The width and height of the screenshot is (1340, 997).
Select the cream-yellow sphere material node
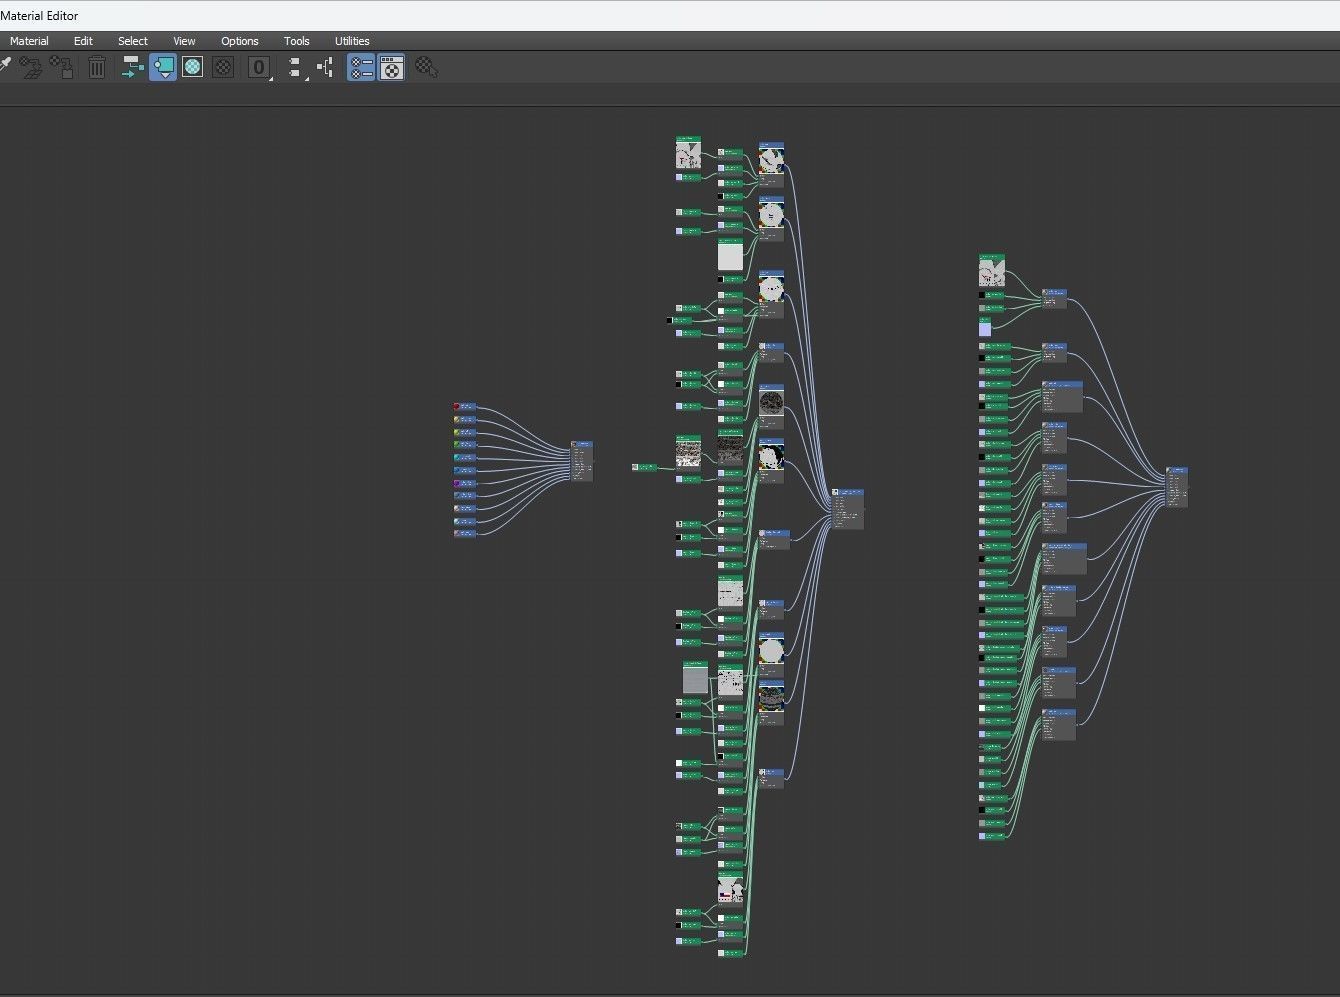(465, 420)
